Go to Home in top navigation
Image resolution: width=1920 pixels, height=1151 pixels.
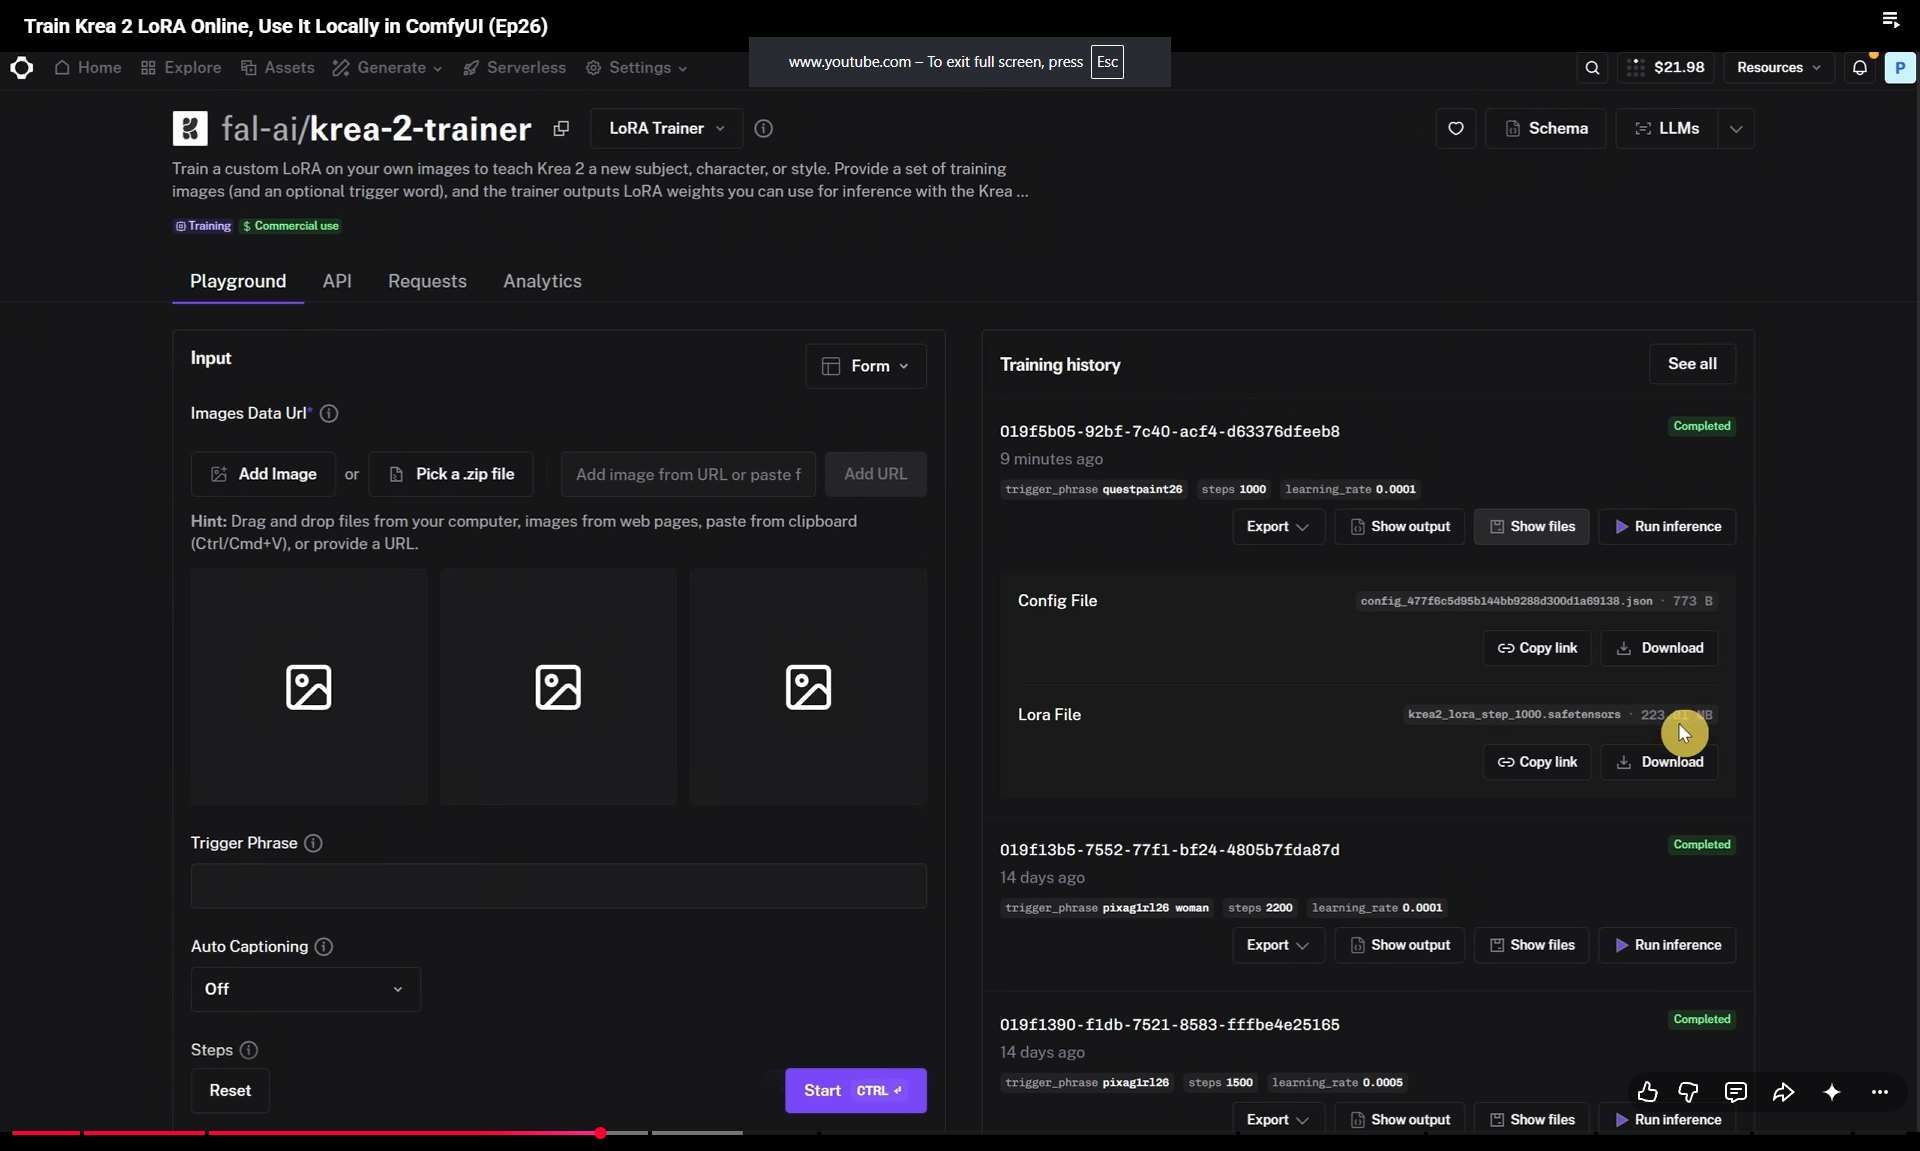point(88,68)
